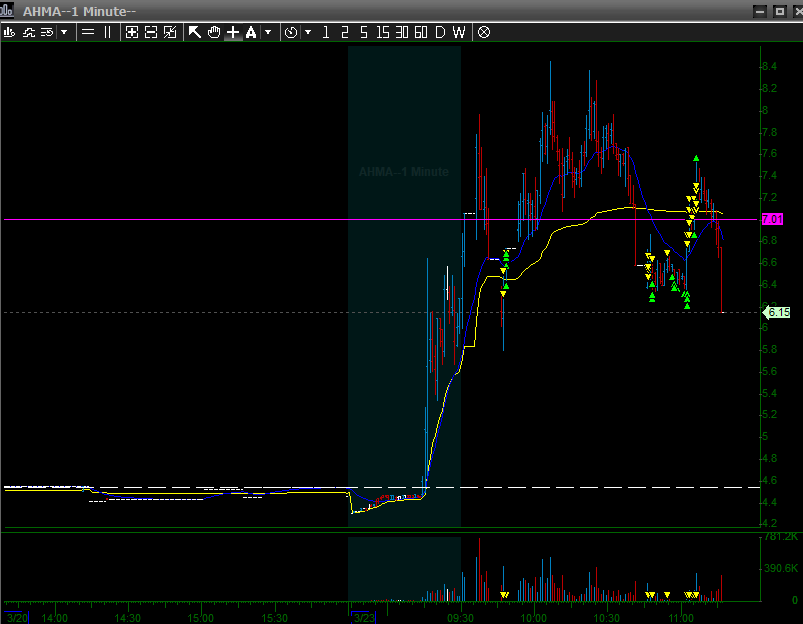Switch to the 1 minute interval
The width and height of the screenshot is (803, 624).
[x=326, y=32]
